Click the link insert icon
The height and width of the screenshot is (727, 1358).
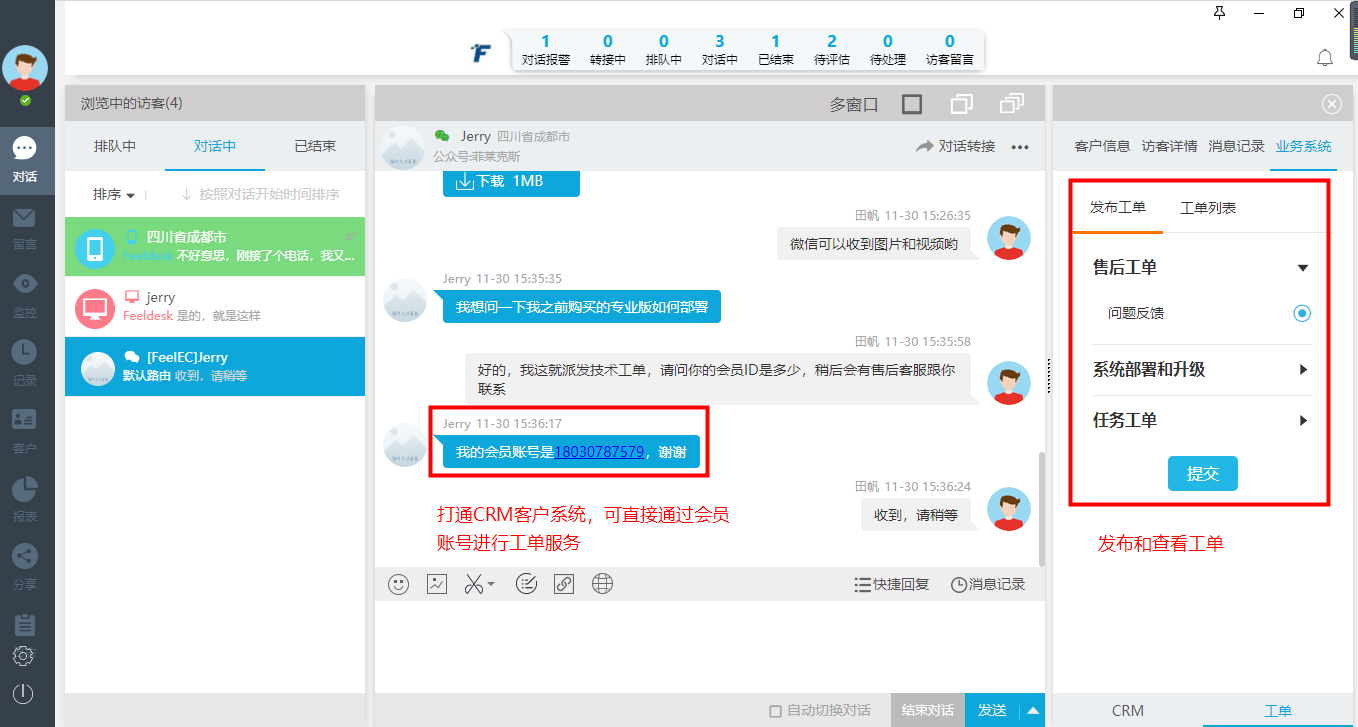click(x=564, y=585)
